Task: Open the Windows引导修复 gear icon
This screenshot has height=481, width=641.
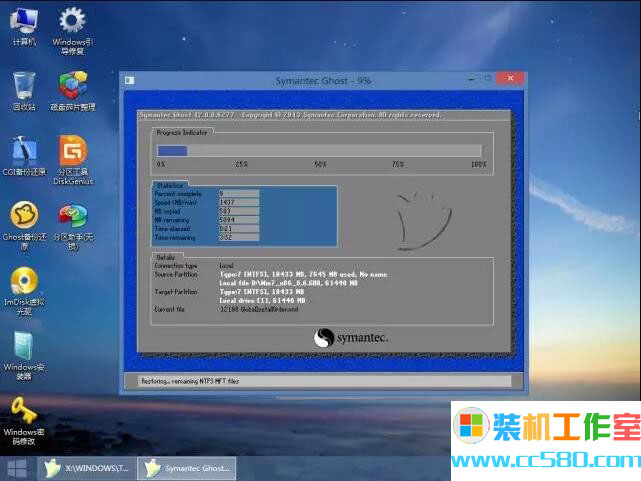Action: (72, 30)
